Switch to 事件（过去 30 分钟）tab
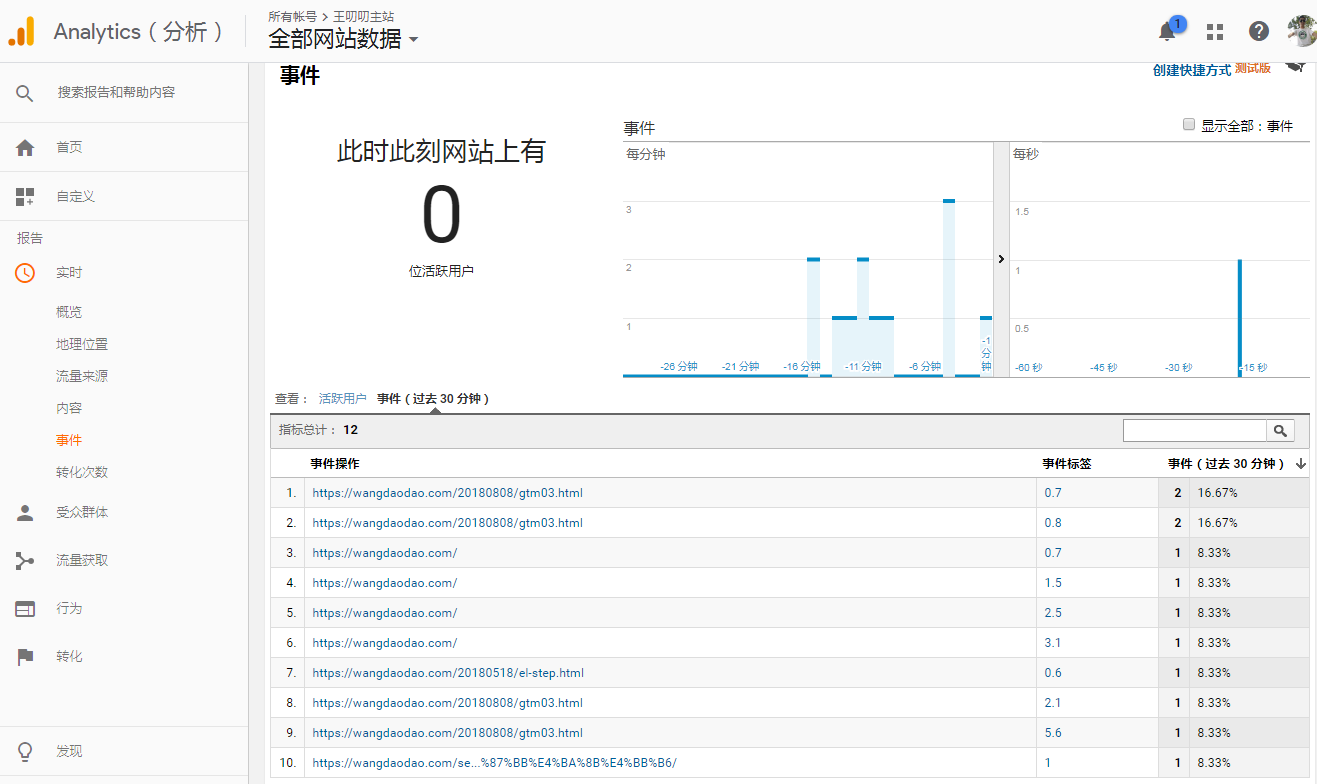Screen dimensions: 1317x784 pos(433,399)
